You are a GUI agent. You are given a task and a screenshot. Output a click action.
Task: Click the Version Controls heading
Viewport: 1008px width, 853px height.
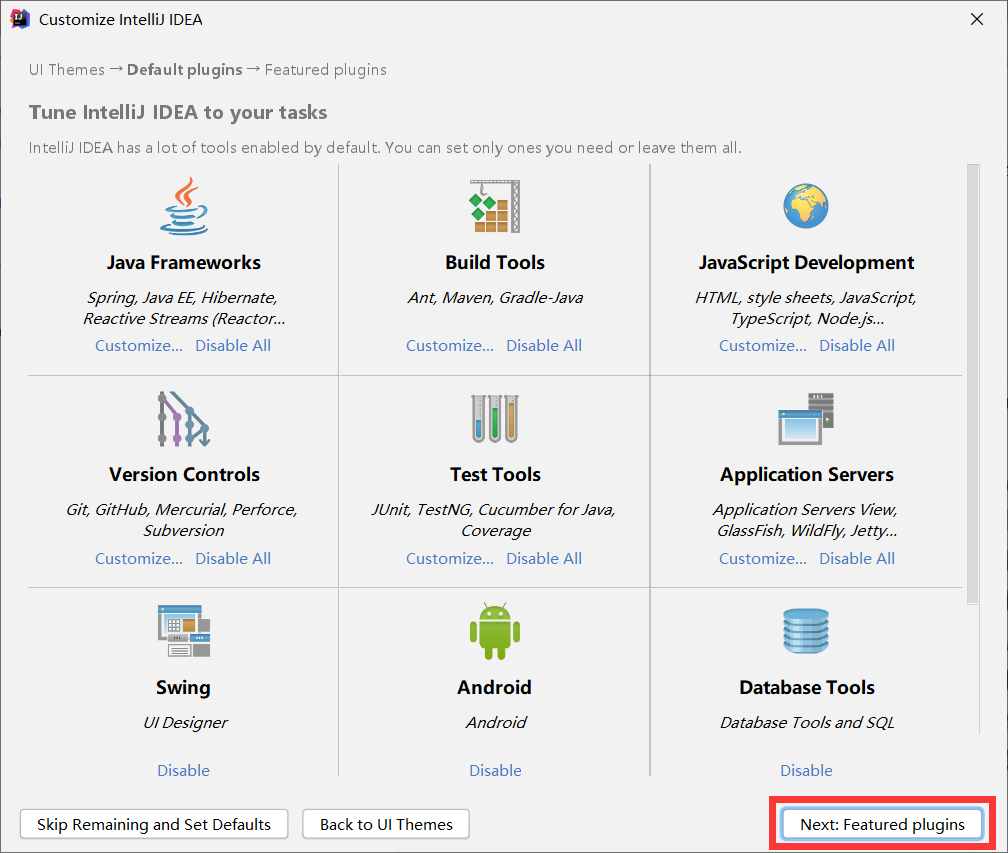tap(184, 474)
